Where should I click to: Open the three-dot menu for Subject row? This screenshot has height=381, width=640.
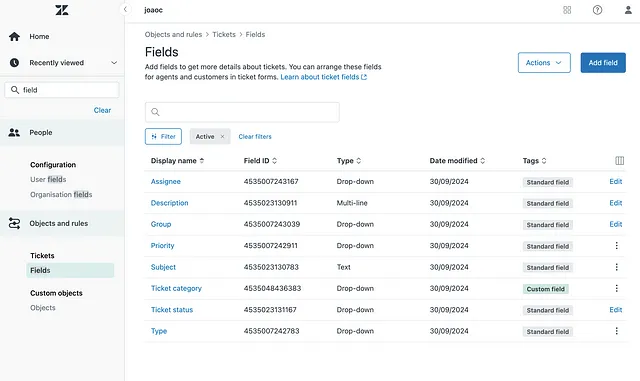tap(616, 267)
